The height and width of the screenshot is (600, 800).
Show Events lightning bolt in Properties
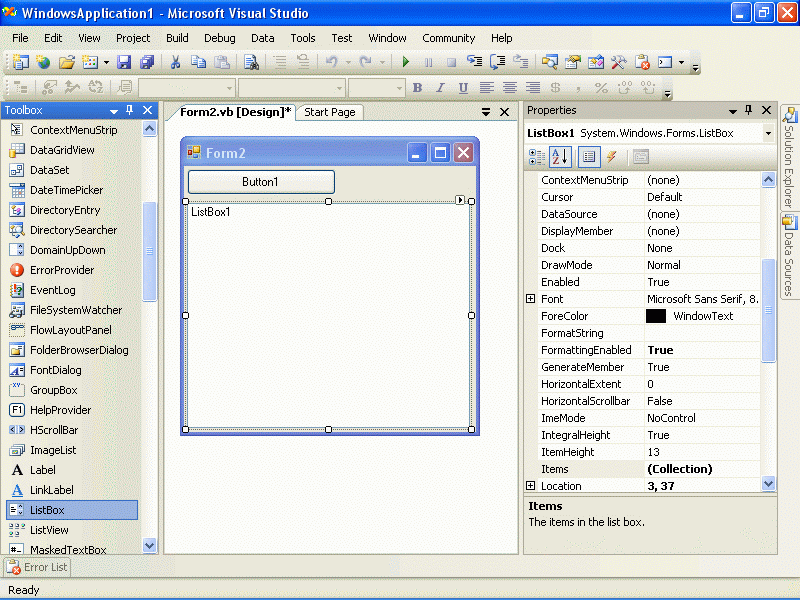click(611, 157)
